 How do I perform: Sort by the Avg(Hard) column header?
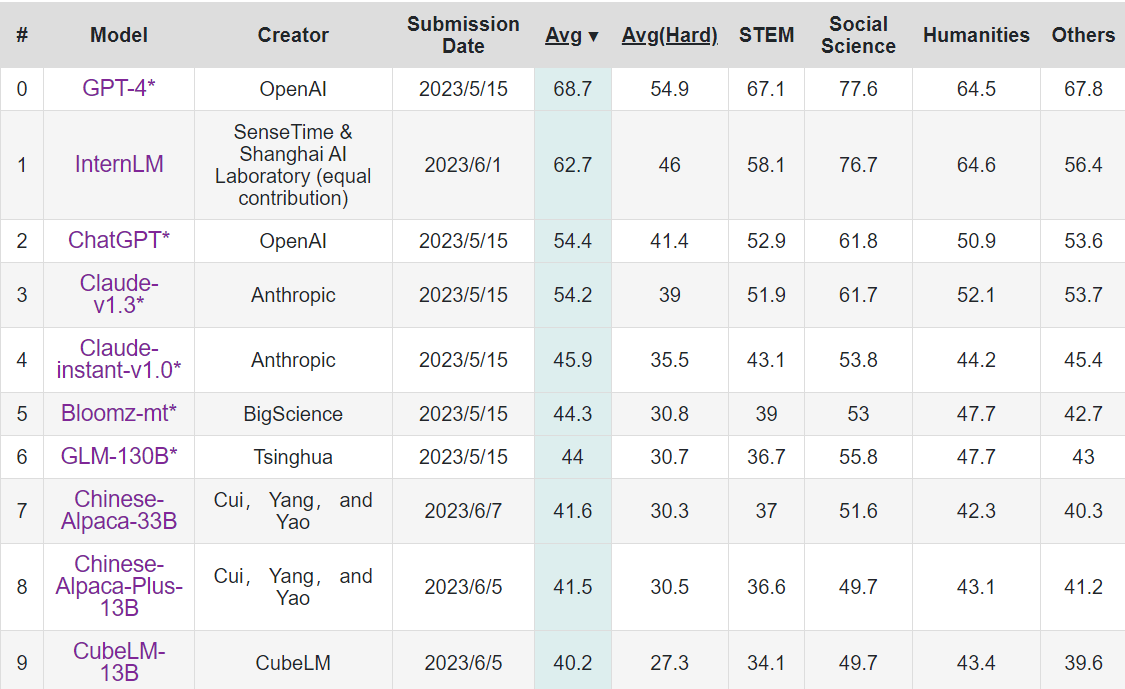669,35
